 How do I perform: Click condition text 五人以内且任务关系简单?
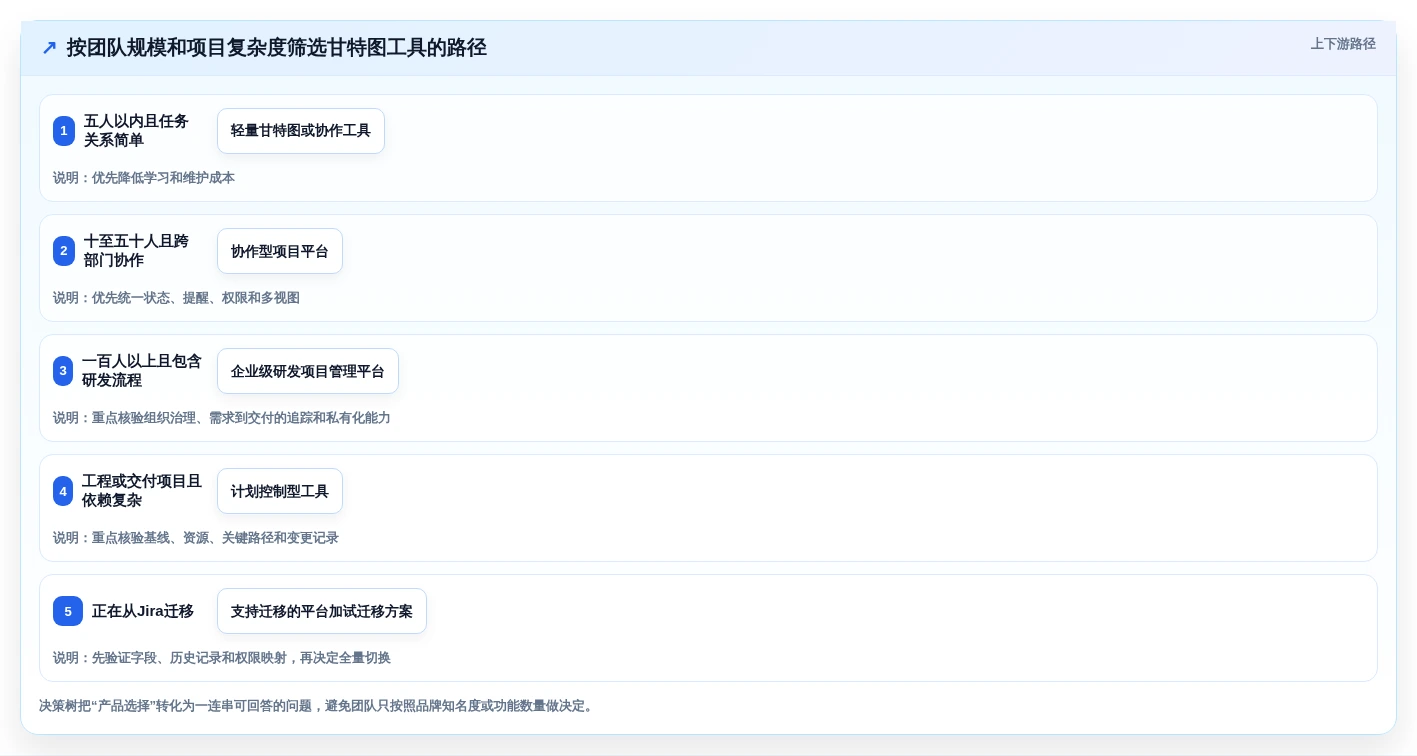coord(137,131)
